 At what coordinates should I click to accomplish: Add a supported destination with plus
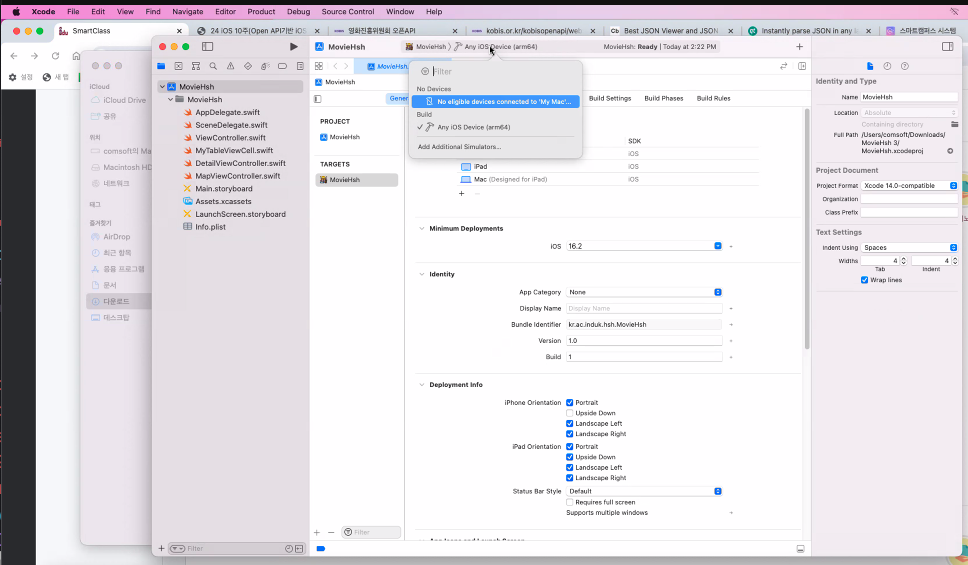[461, 193]
